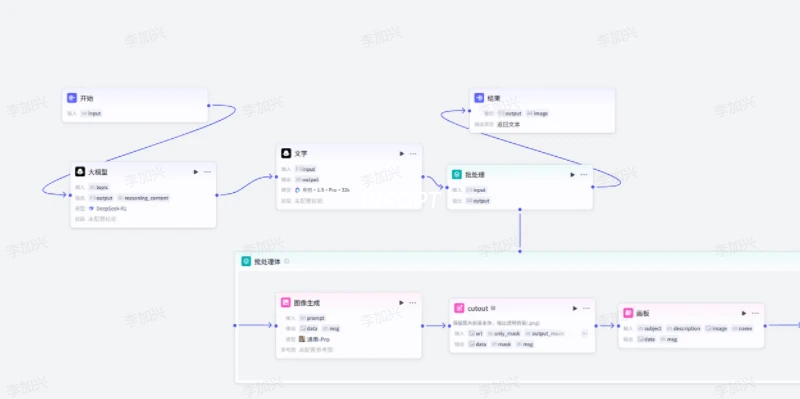Screen dimensions: 800x399
Task: Run the 批处理 node
Action: click(x=572, y=174)
